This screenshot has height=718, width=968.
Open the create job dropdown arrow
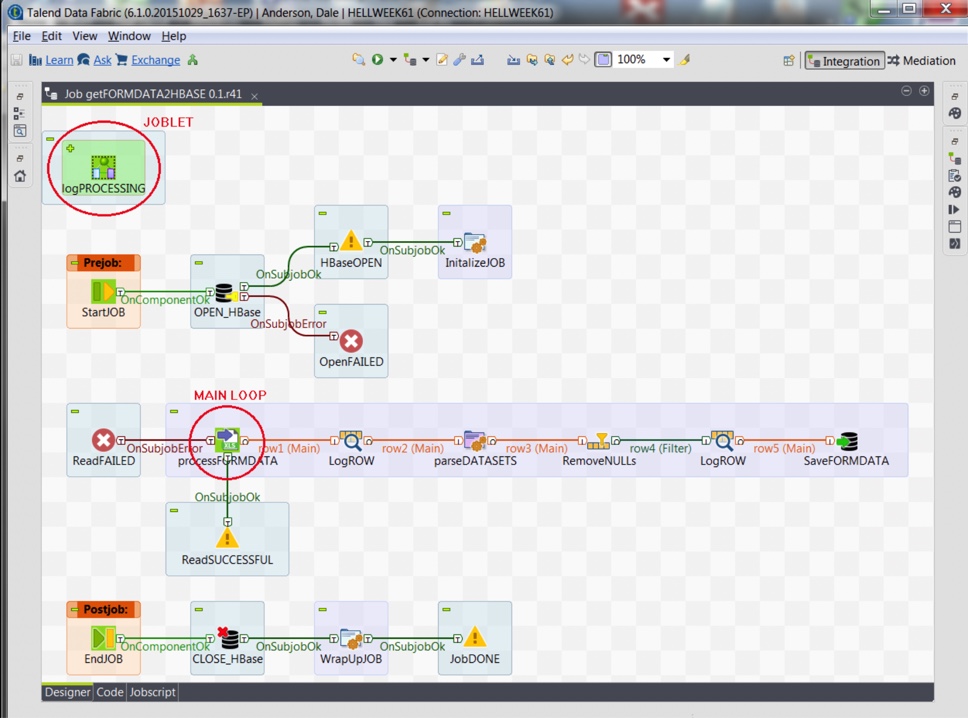pos(425,60)
